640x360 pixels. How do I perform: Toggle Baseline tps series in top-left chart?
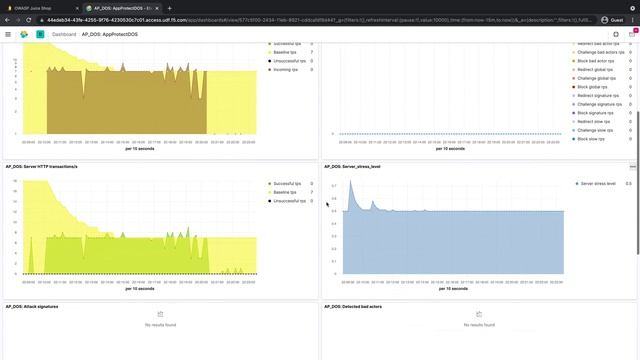point(284,52)
